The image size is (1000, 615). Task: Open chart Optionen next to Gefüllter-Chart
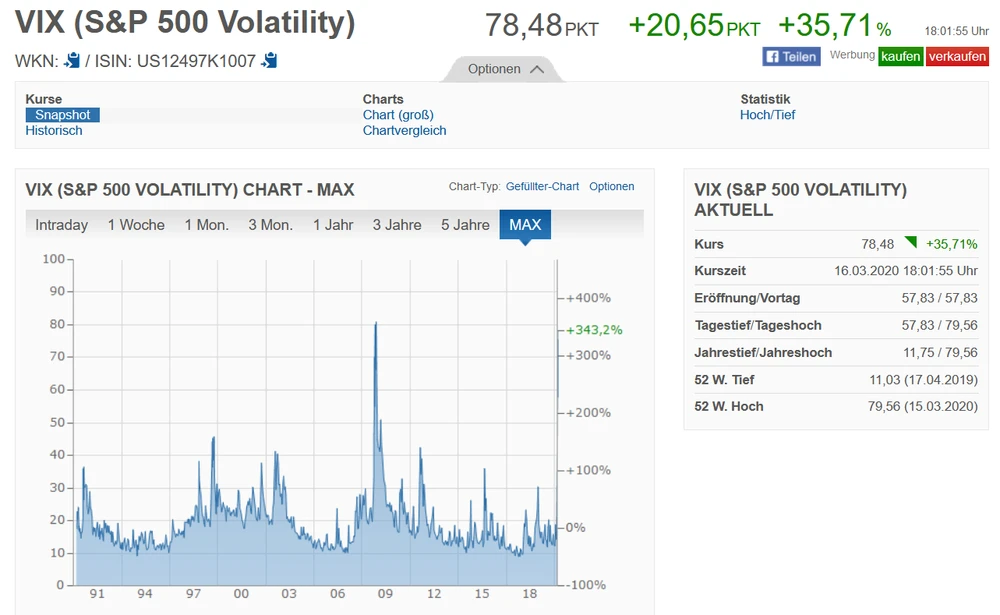click(x=611, y=187)
